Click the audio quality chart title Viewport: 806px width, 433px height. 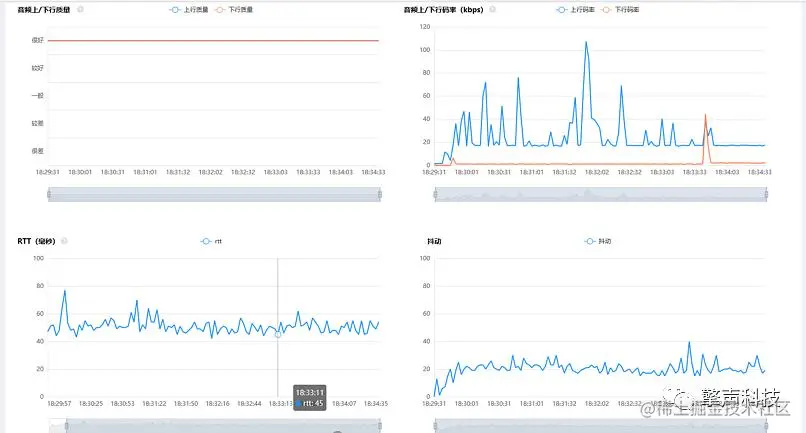point(44,10)
